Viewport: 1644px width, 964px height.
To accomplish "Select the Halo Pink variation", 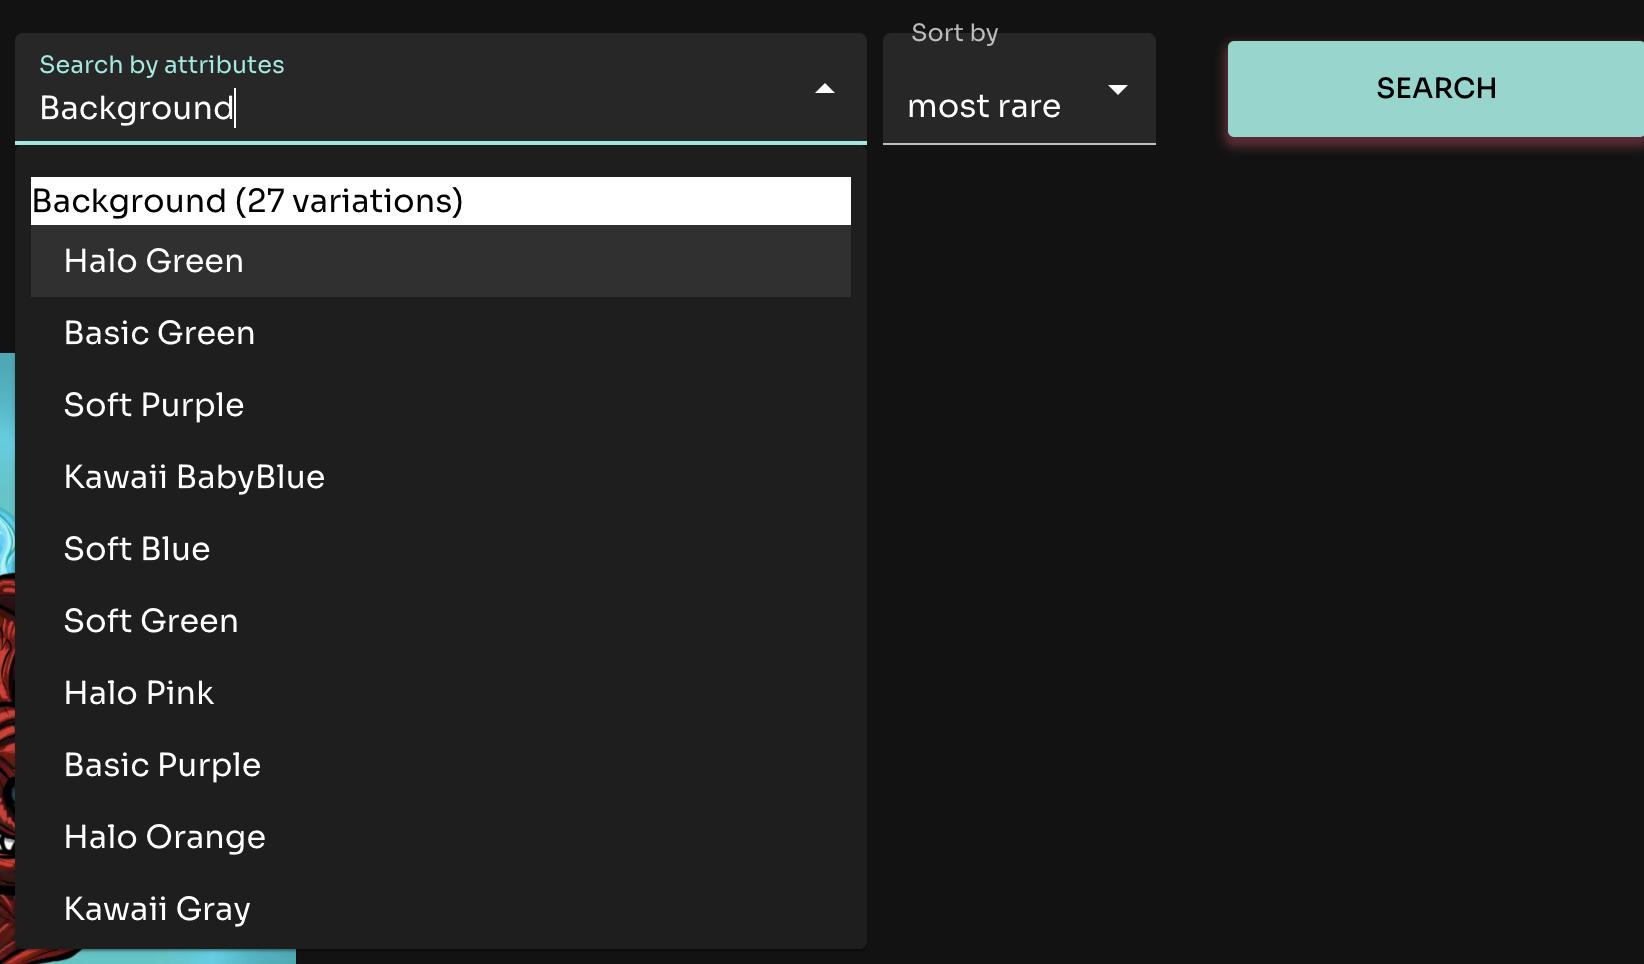I will (x=139, y=693).
